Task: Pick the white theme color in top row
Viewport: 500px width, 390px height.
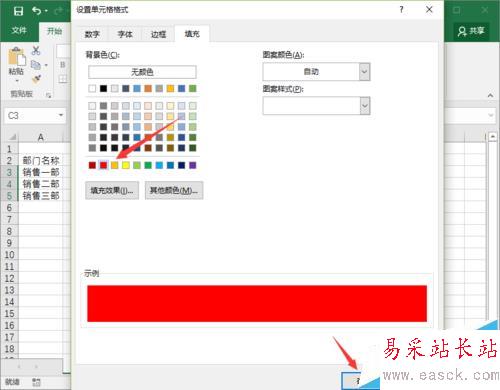Action: (x=92, y=88)
